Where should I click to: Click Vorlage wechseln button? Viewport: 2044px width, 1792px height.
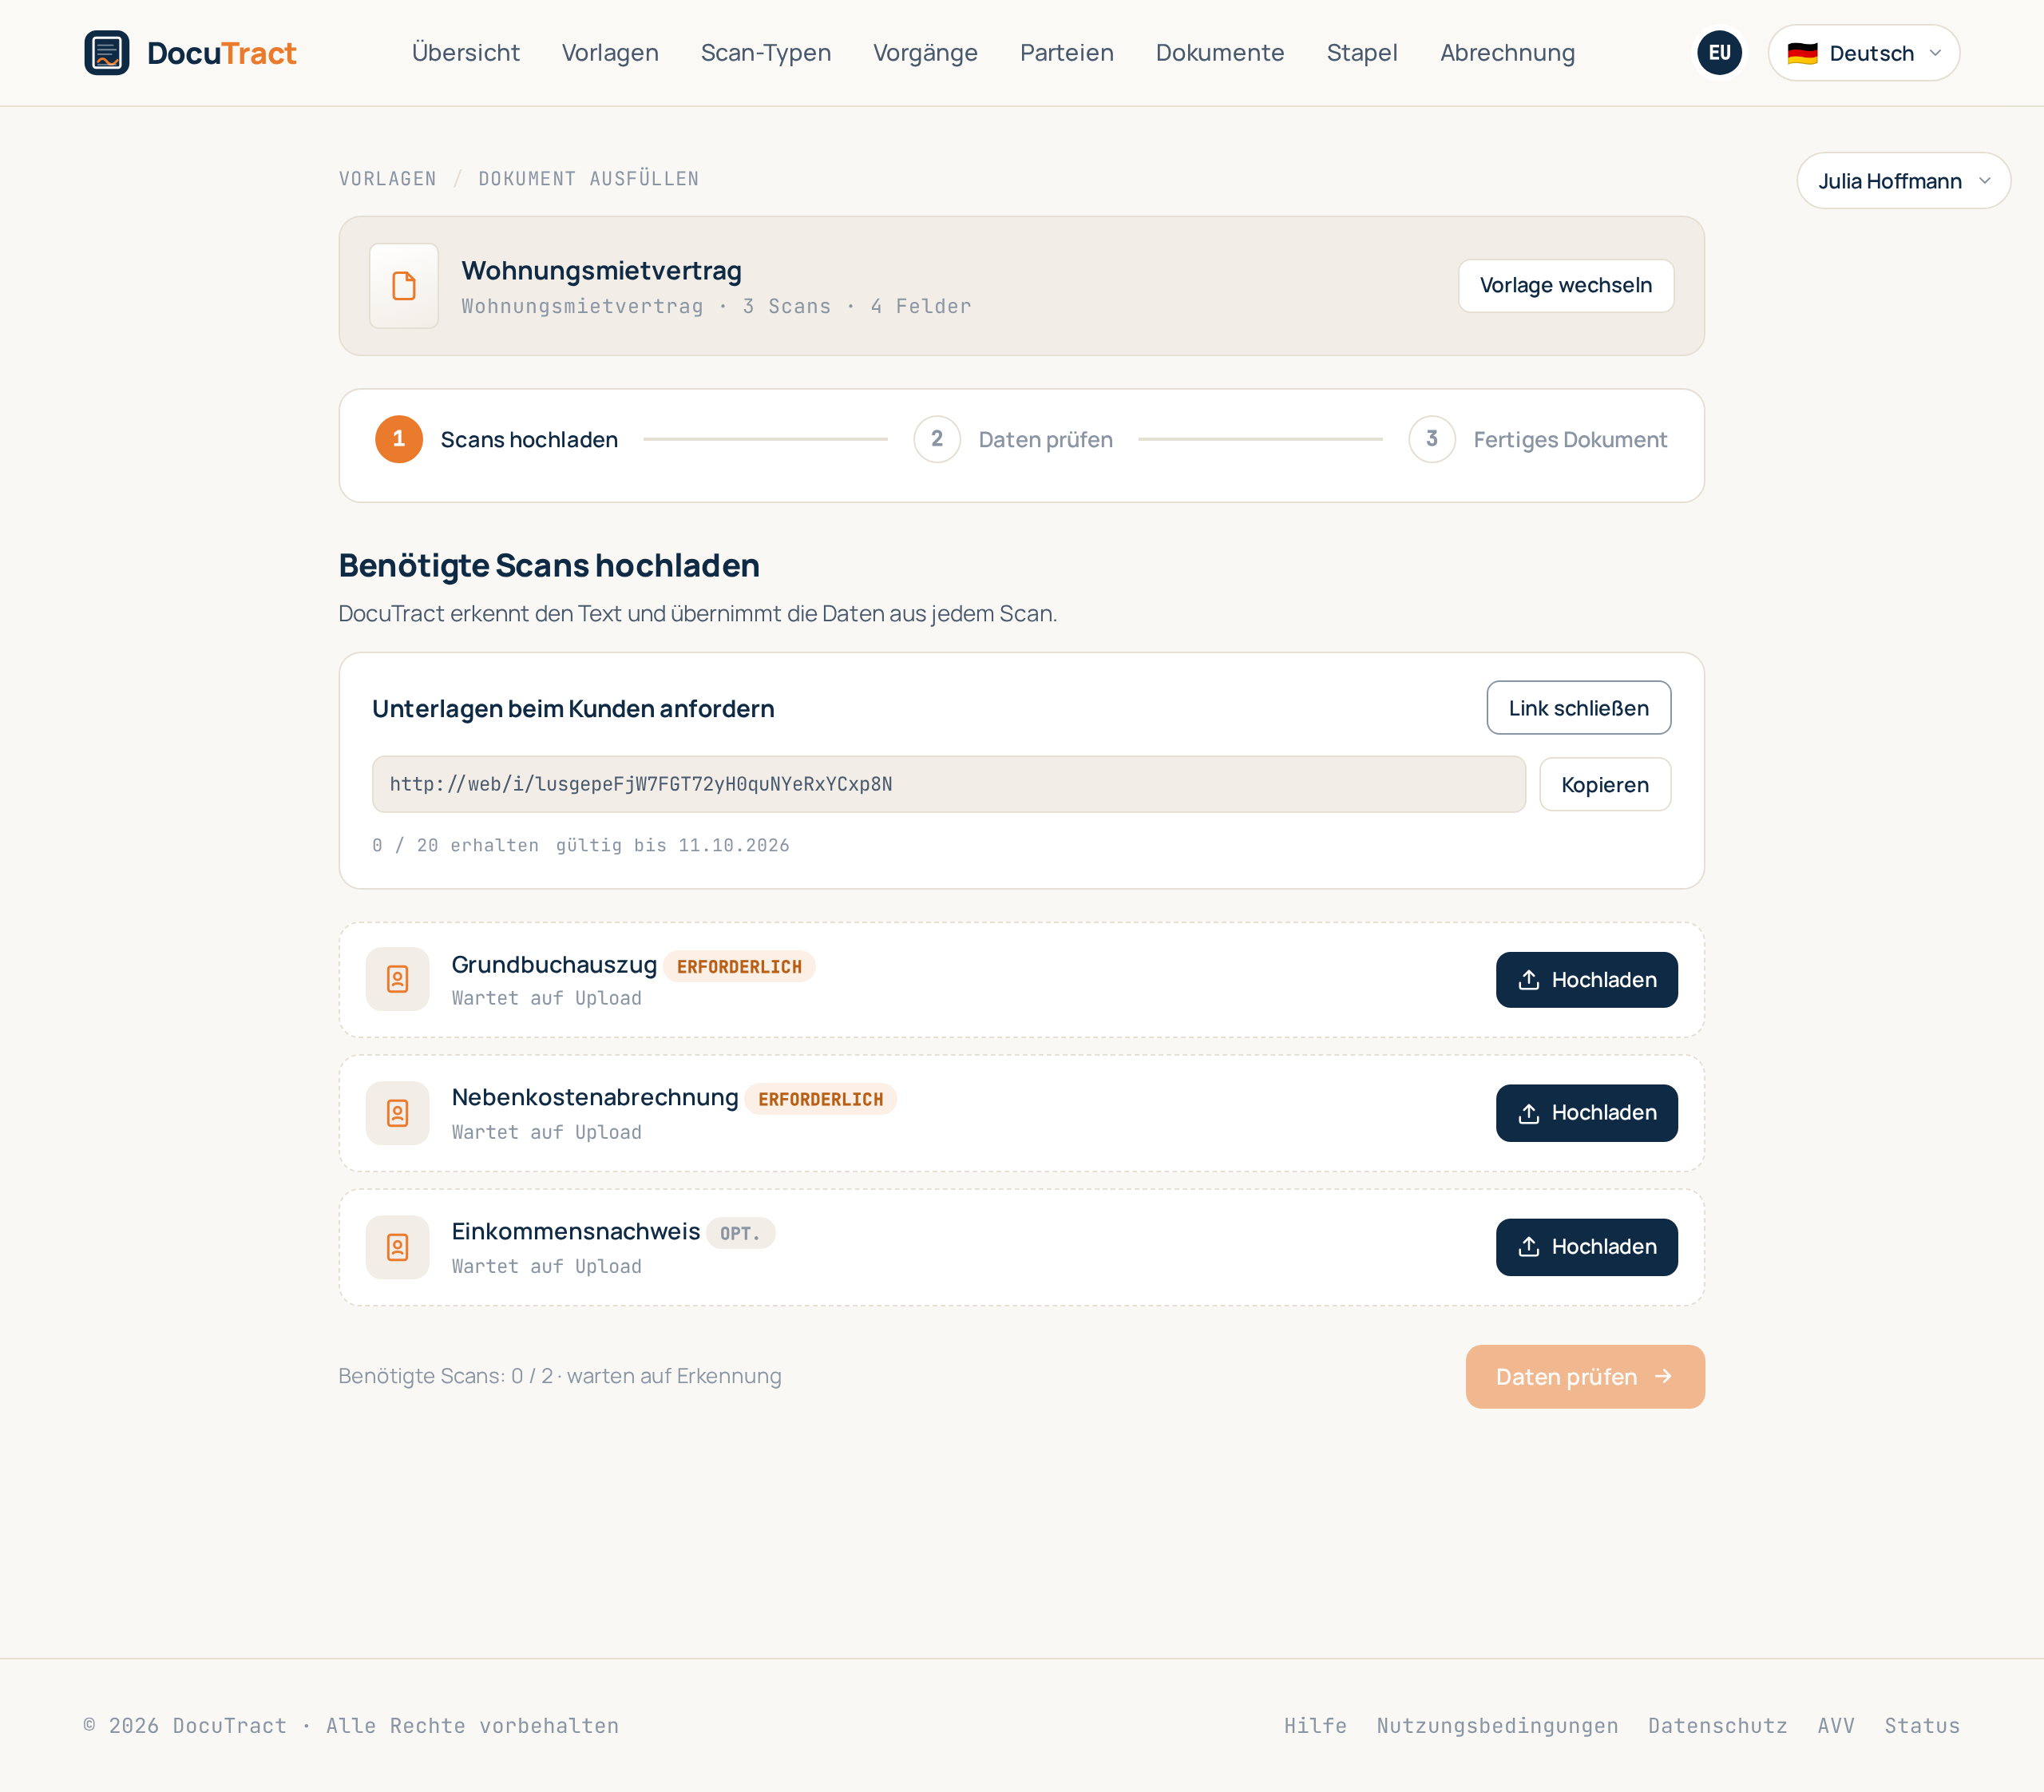(1565, 286)
